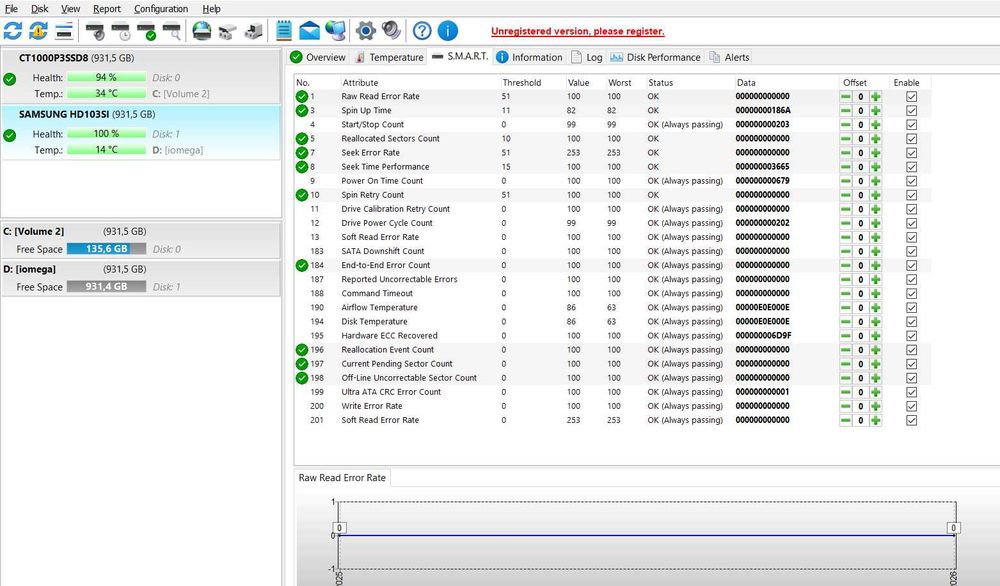Toggle Enable checkbox for Seek Error Rate
Image resolution: width=1000 pixels, height=586 pixels.
[911, 152]
